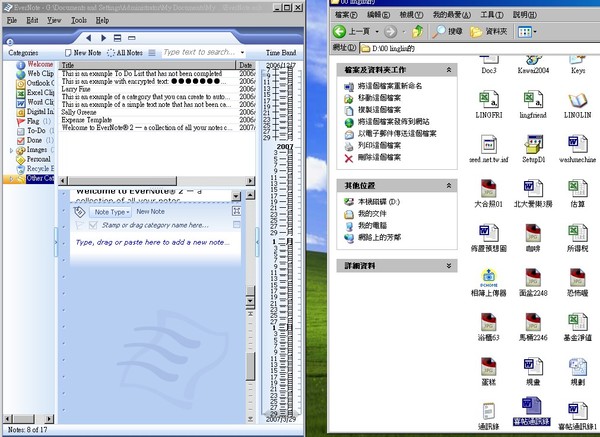This screenshot has height=437, width=600.
Task: Click the EverNote search text field
Action: [200, 52]
